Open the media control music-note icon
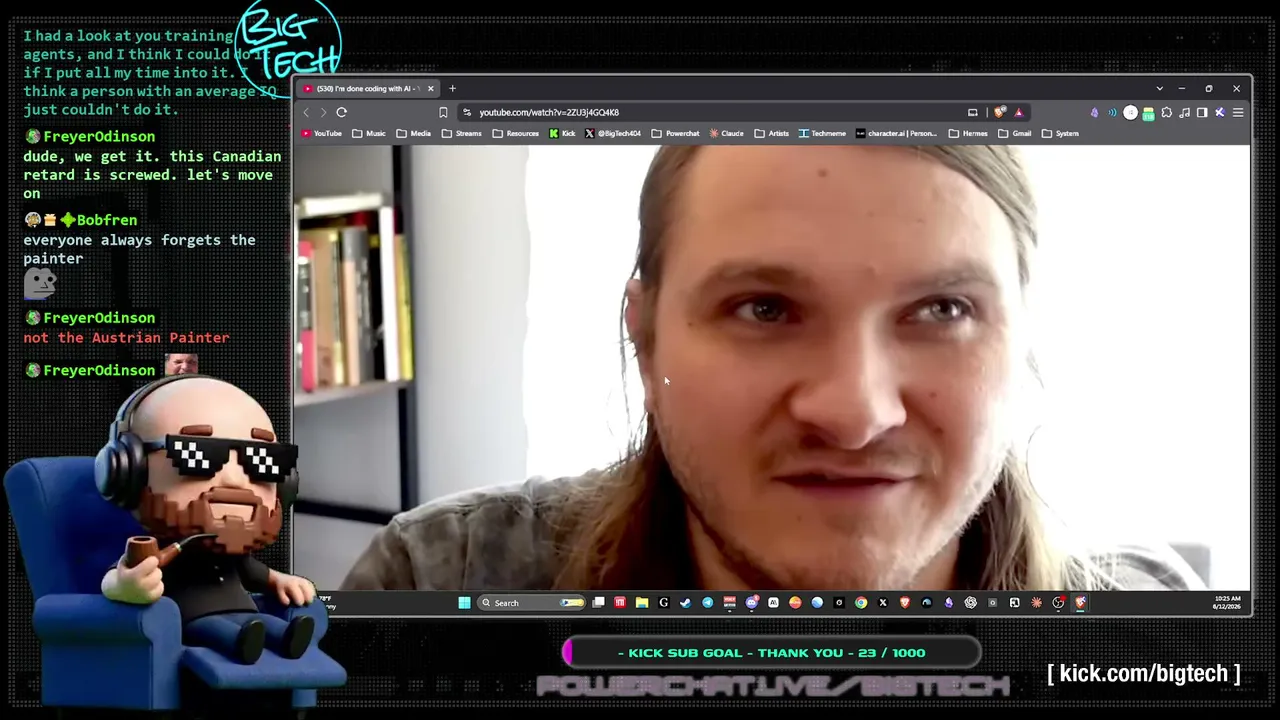1280x720 pixels. point(1184,112)
